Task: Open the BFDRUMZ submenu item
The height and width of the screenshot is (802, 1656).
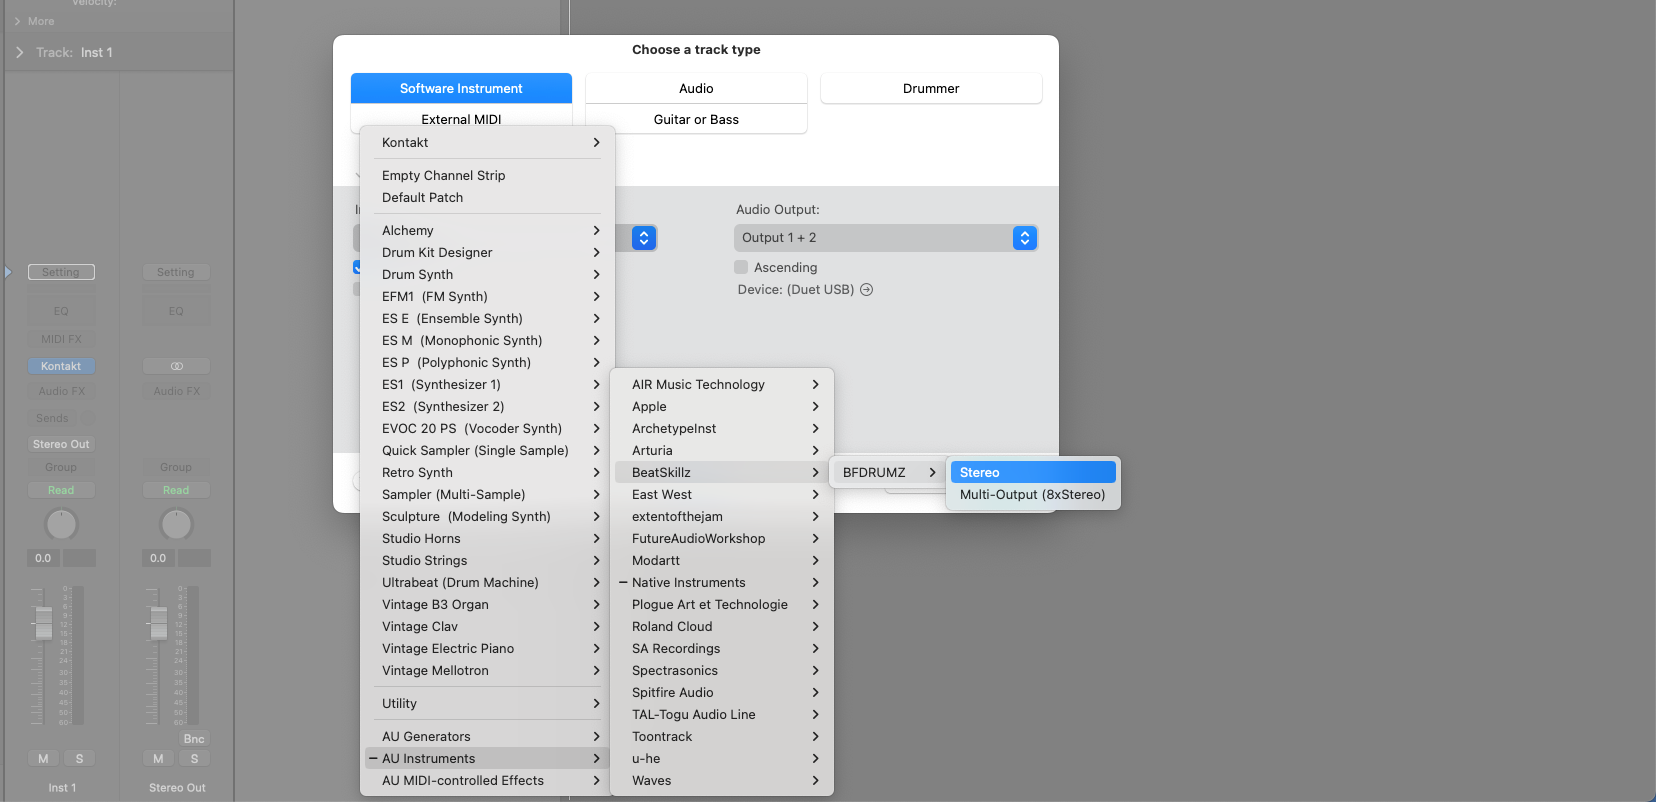Action: [889, 472]
